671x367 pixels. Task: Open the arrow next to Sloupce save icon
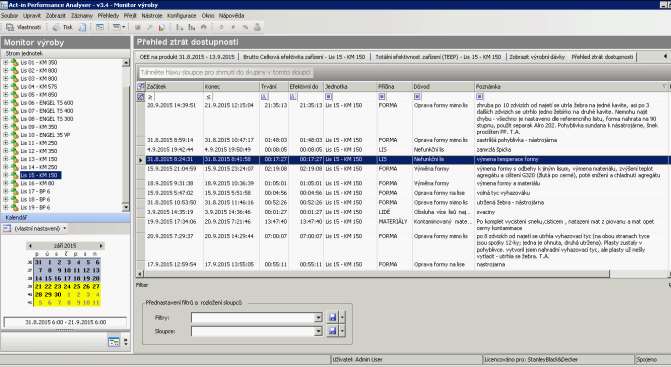(342, 331)
